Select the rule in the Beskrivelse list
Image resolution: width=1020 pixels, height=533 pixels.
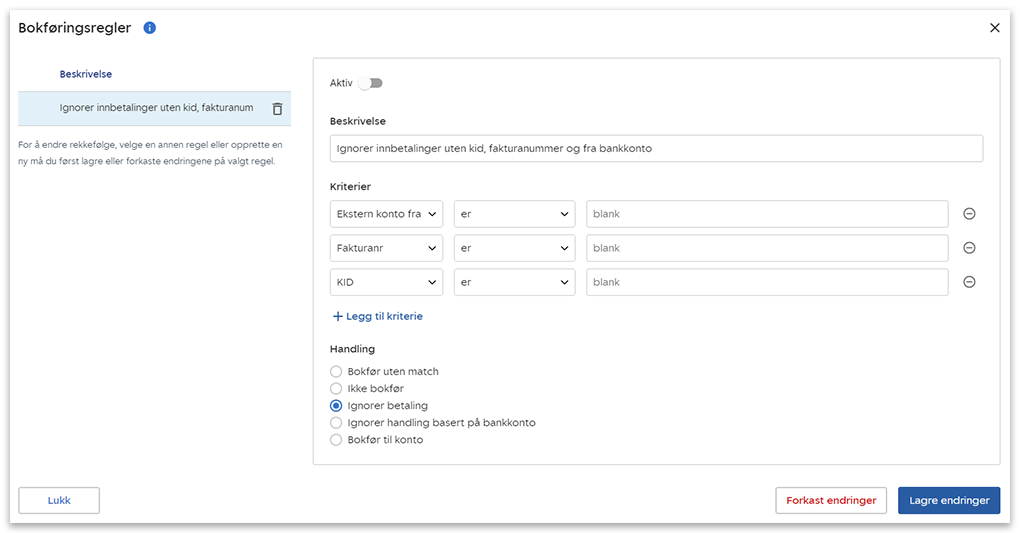tap(155, 108)
